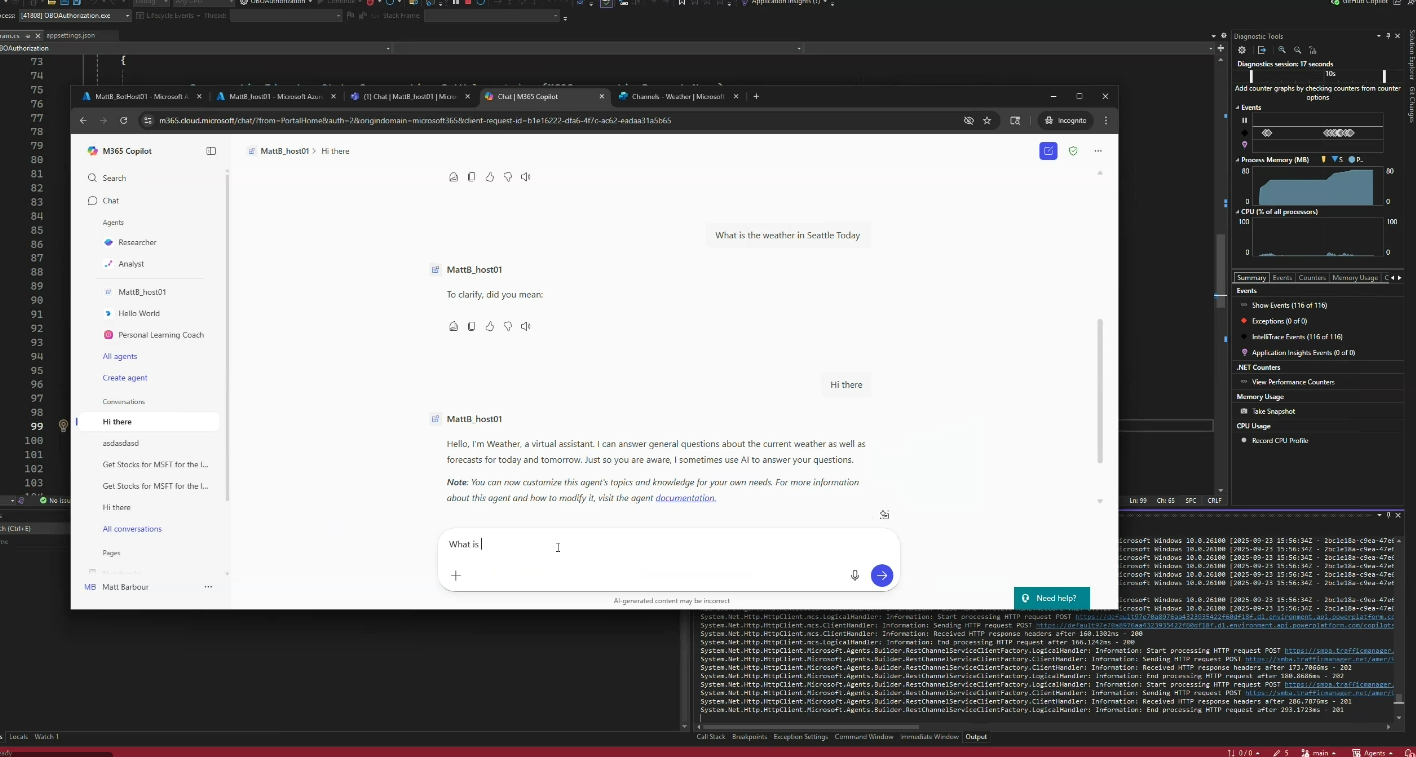The image size is (1416, 757).
Task: Click the thumbs down under 'To clarify' reply
Action: click(508, 326)
